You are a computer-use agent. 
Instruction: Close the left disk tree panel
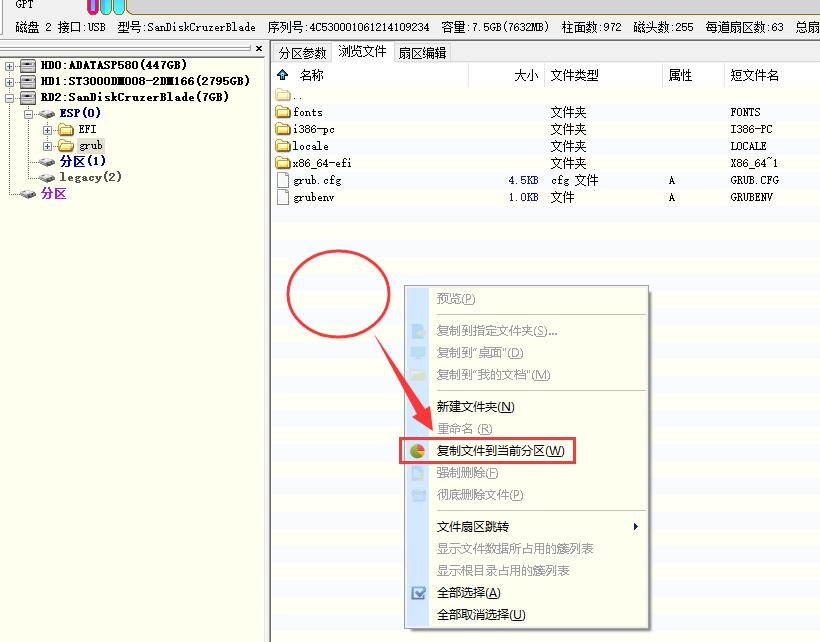tap(260, 48)
